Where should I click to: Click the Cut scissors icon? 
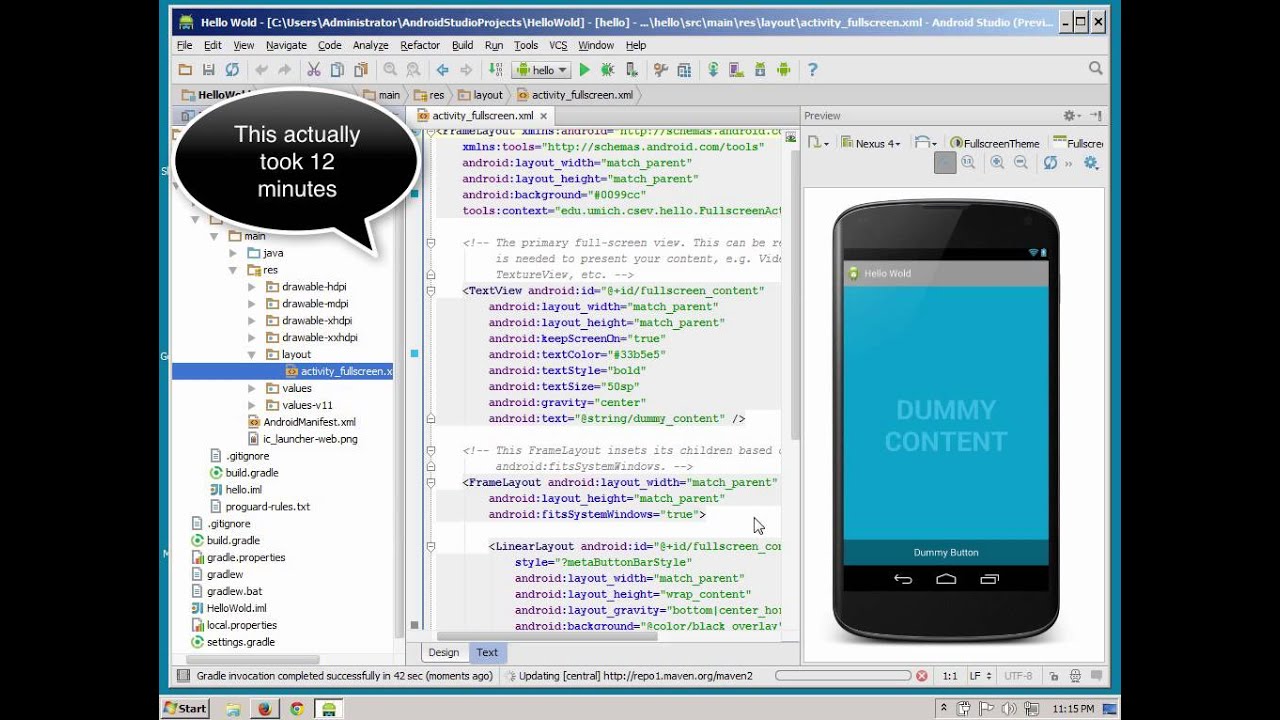313,70
